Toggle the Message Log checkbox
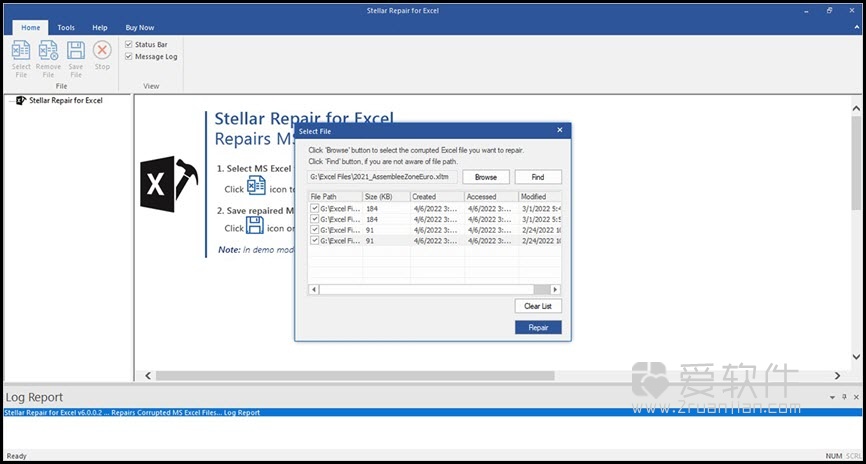The width and height of the screenshot is (866, 464). 129,56
